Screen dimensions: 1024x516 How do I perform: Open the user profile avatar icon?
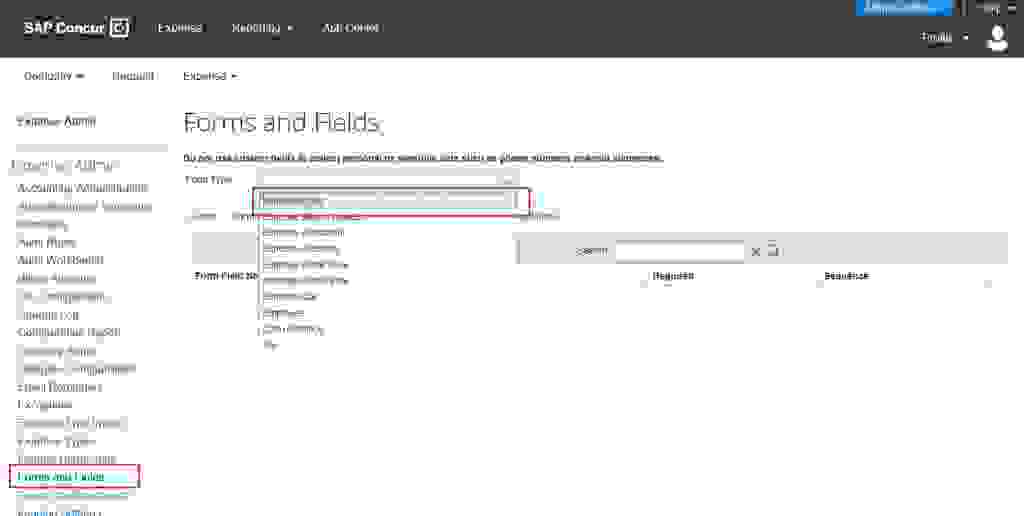pyautogui.click(x=997, y=38)
